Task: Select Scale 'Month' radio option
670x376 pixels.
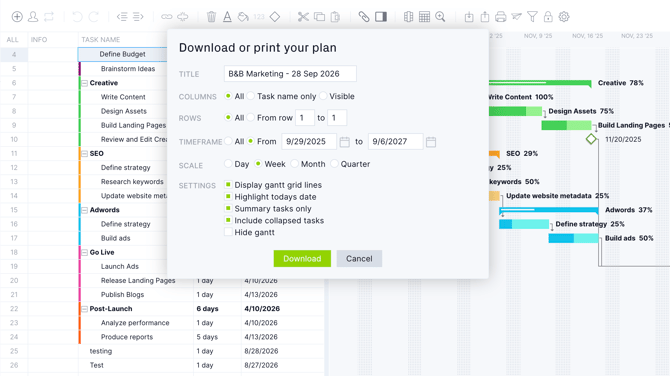Action: [x=294, y=164]
